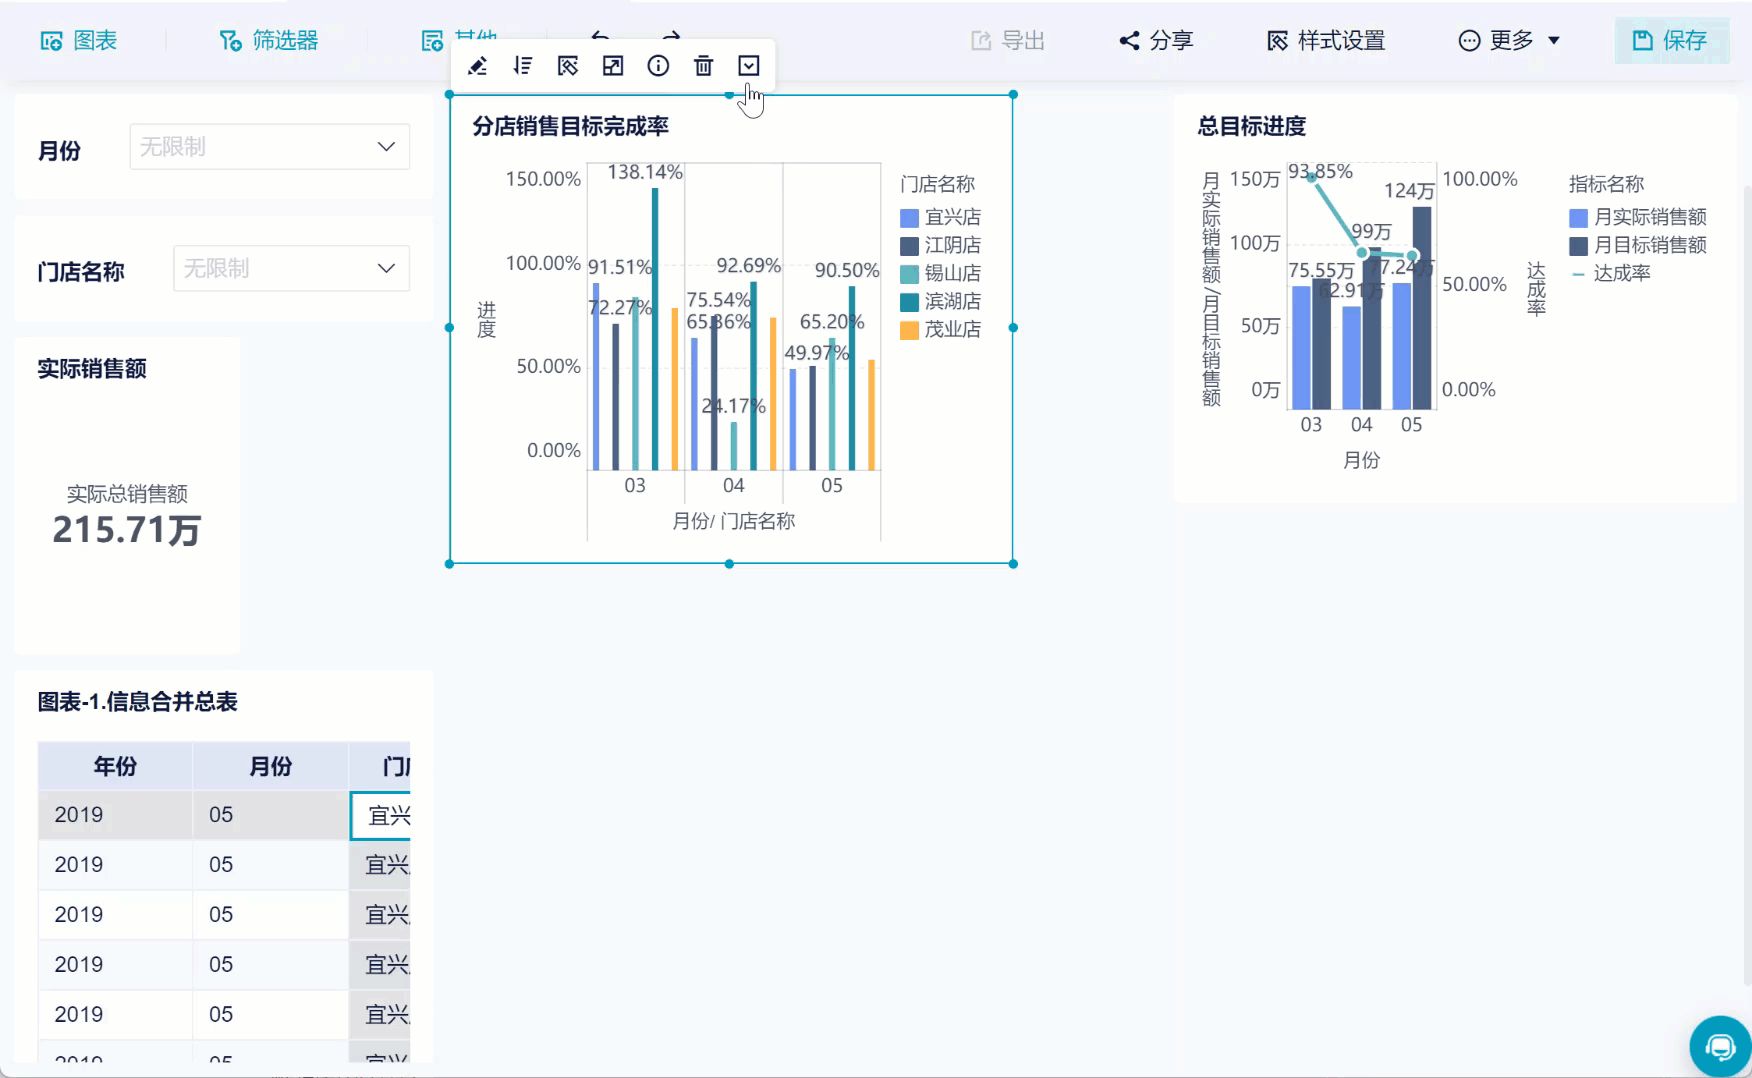Select the 宜兴店 legend swatch
Image resolution: width=1752 pixels, height=1078 pixels.
point(909,218)
